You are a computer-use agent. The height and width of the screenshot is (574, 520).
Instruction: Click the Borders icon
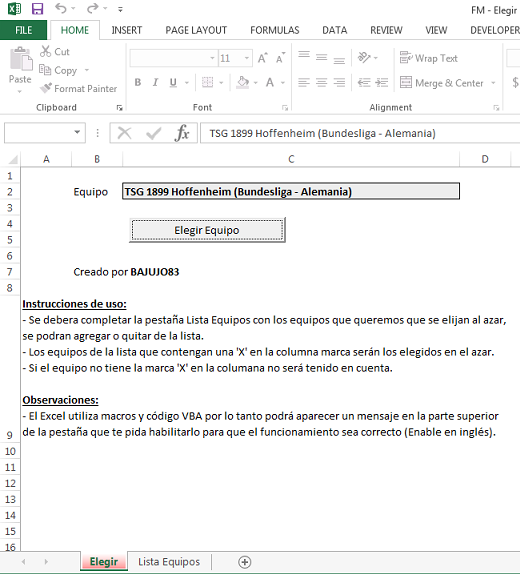(208, 82)
